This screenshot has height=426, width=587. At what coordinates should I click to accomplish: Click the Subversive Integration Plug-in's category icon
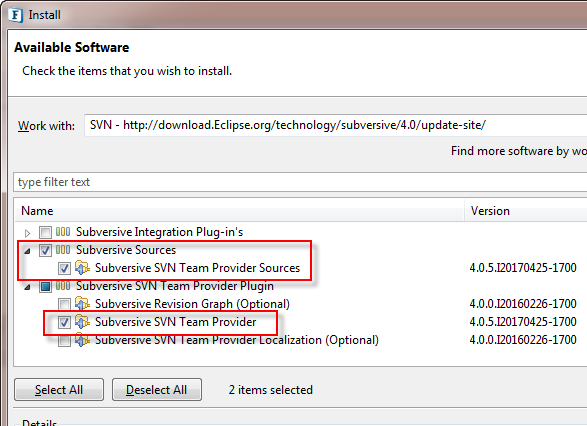[63, 232]
